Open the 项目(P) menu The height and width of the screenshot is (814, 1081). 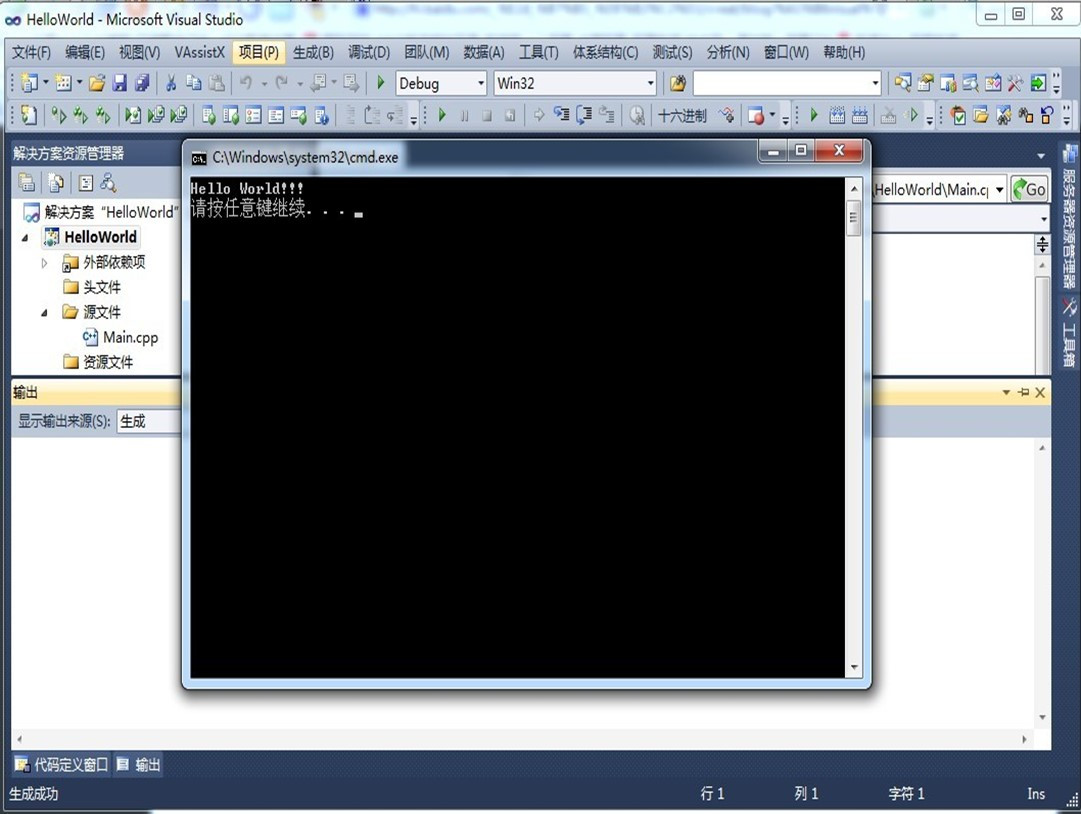click(259, 52)
